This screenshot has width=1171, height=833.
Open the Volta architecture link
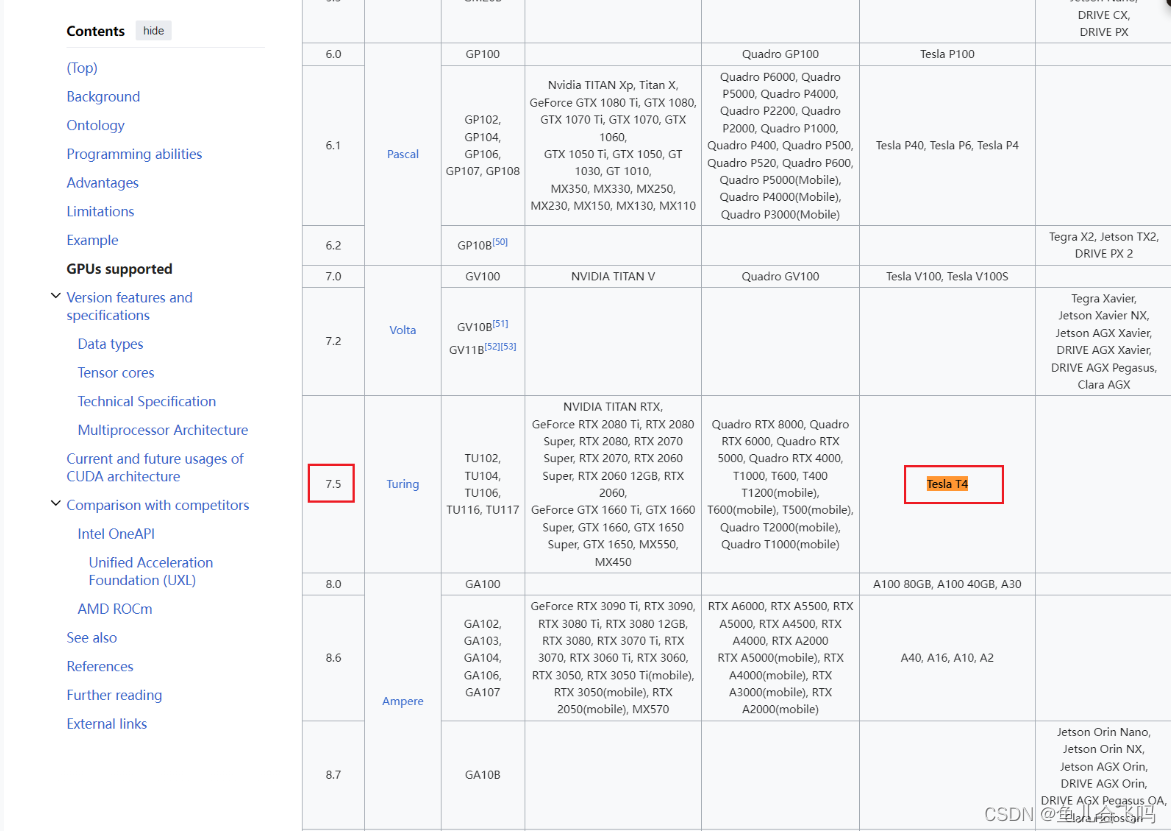click(x=403, y=330)
